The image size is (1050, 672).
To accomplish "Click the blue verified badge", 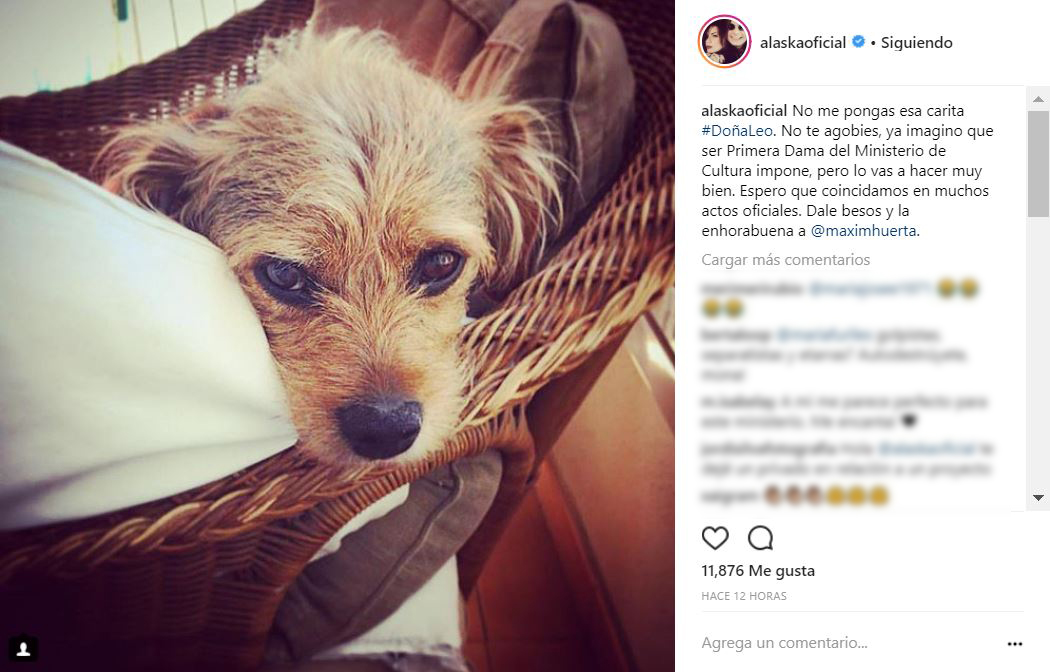I will click(858, 41).
